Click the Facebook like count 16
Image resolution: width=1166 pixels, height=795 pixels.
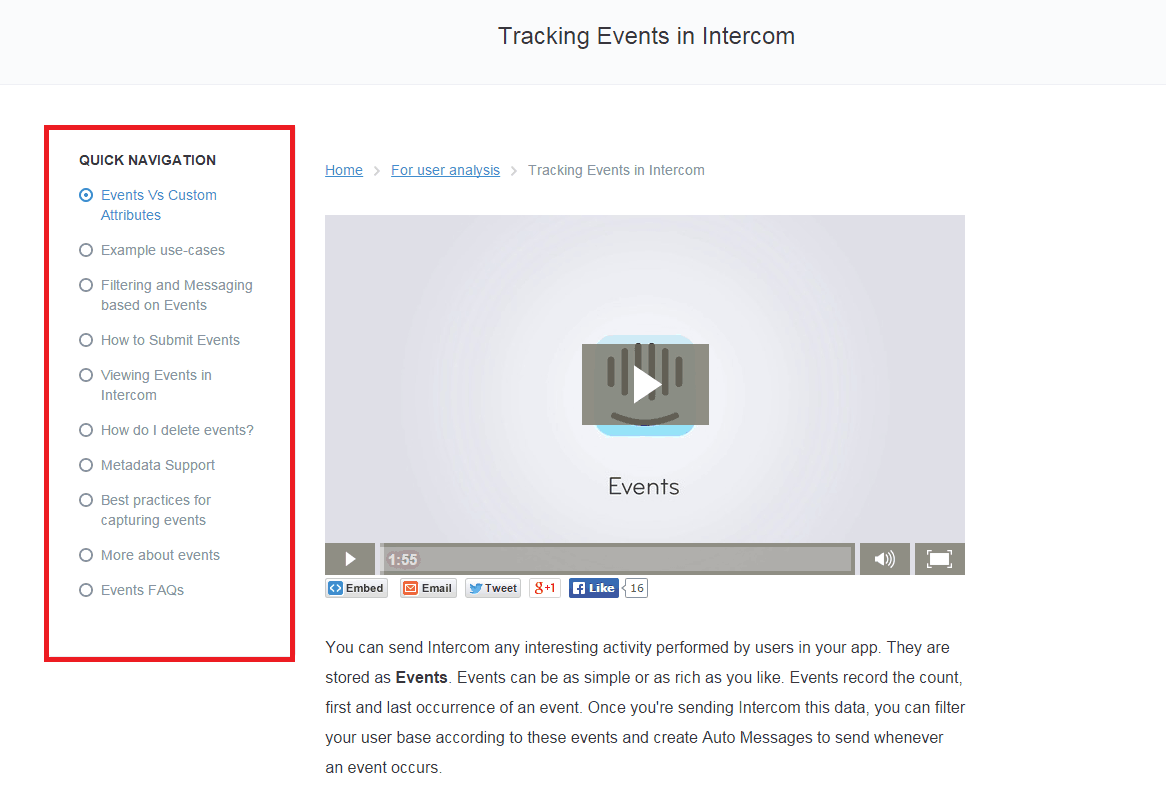click(x=637, y=588)
